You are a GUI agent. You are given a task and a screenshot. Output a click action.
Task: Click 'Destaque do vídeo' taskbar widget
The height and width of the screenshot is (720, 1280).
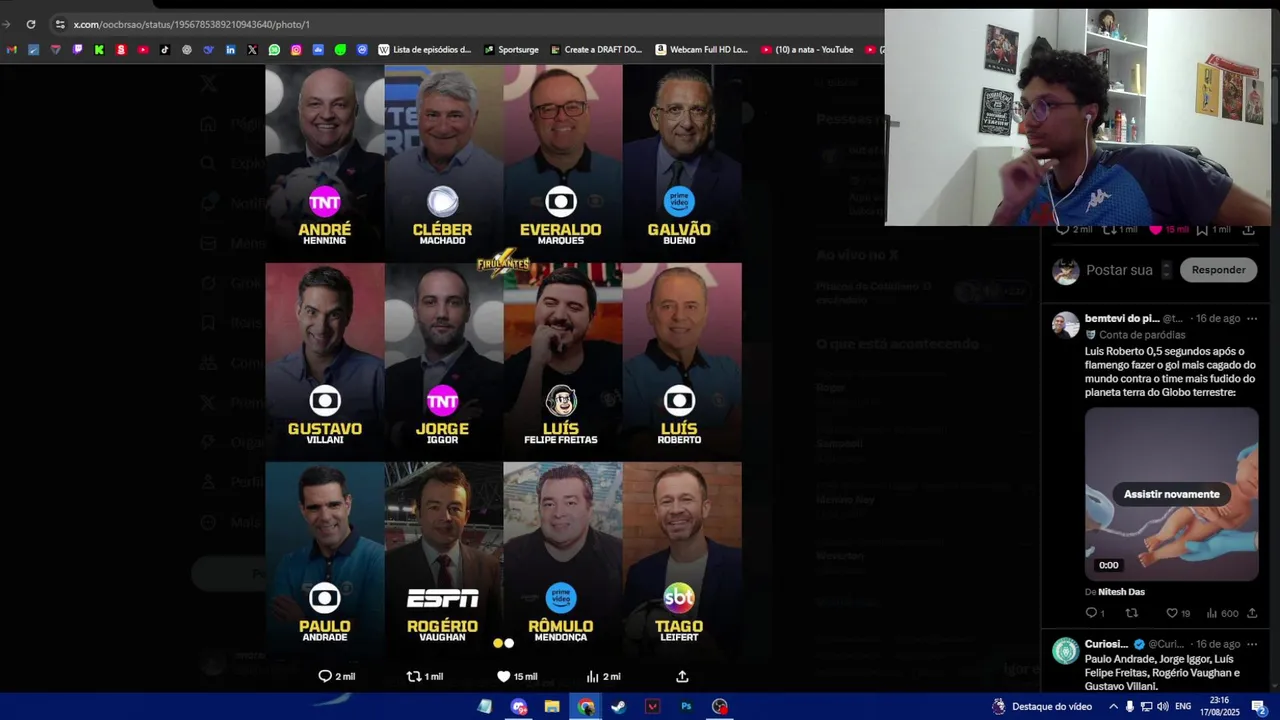(1040, 707)
